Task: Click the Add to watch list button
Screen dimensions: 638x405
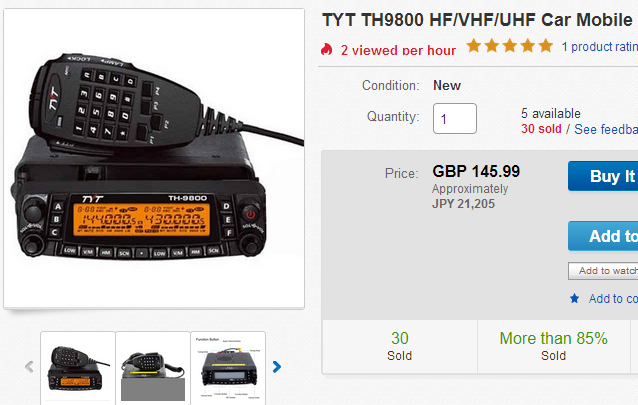Action: pyautogui.click(x=603, y=271)
